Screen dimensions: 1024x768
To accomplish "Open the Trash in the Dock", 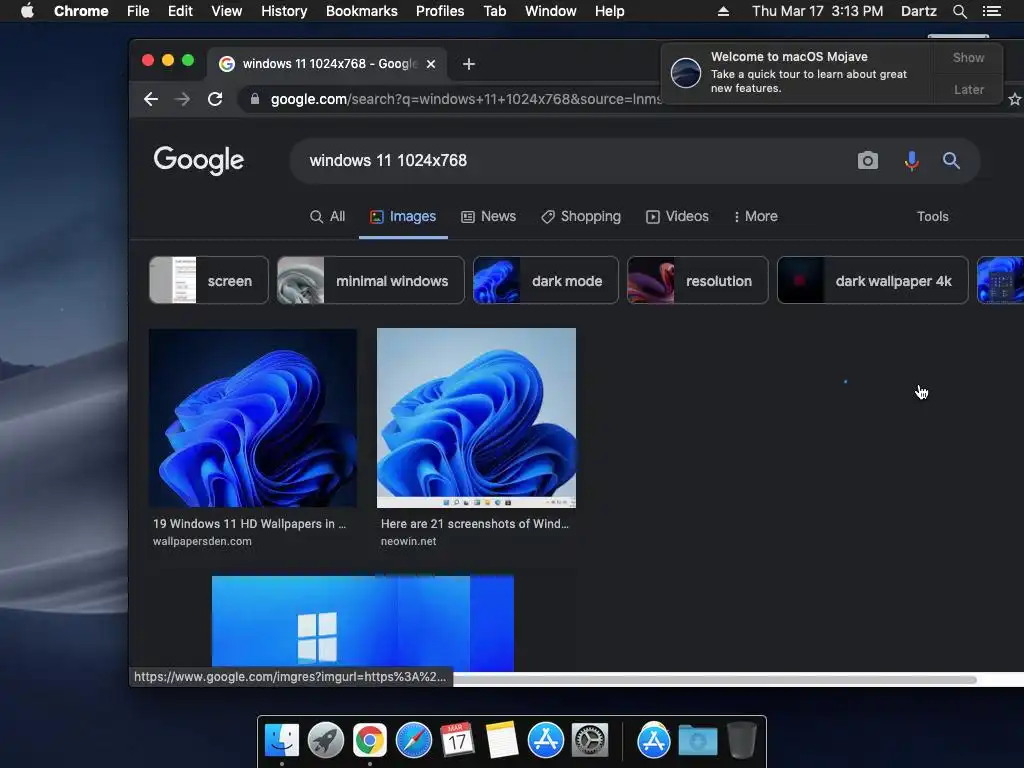I will [x=742, y=740].
